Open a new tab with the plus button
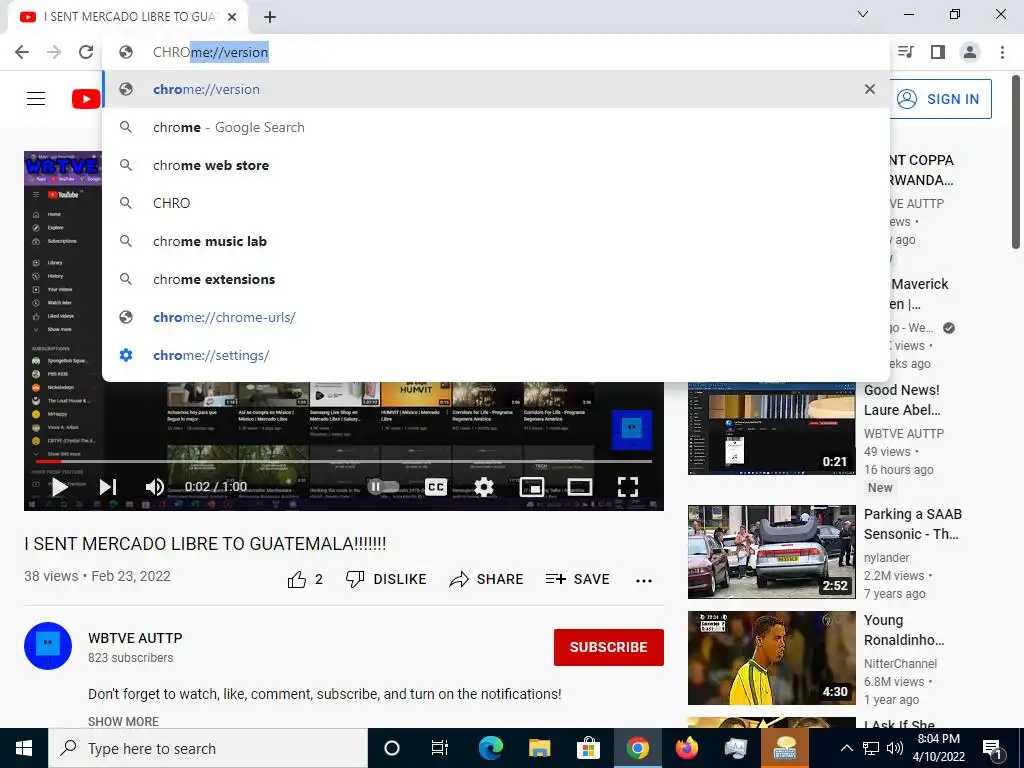Viewport: 1024px width, 768px height. pos(270,17)
